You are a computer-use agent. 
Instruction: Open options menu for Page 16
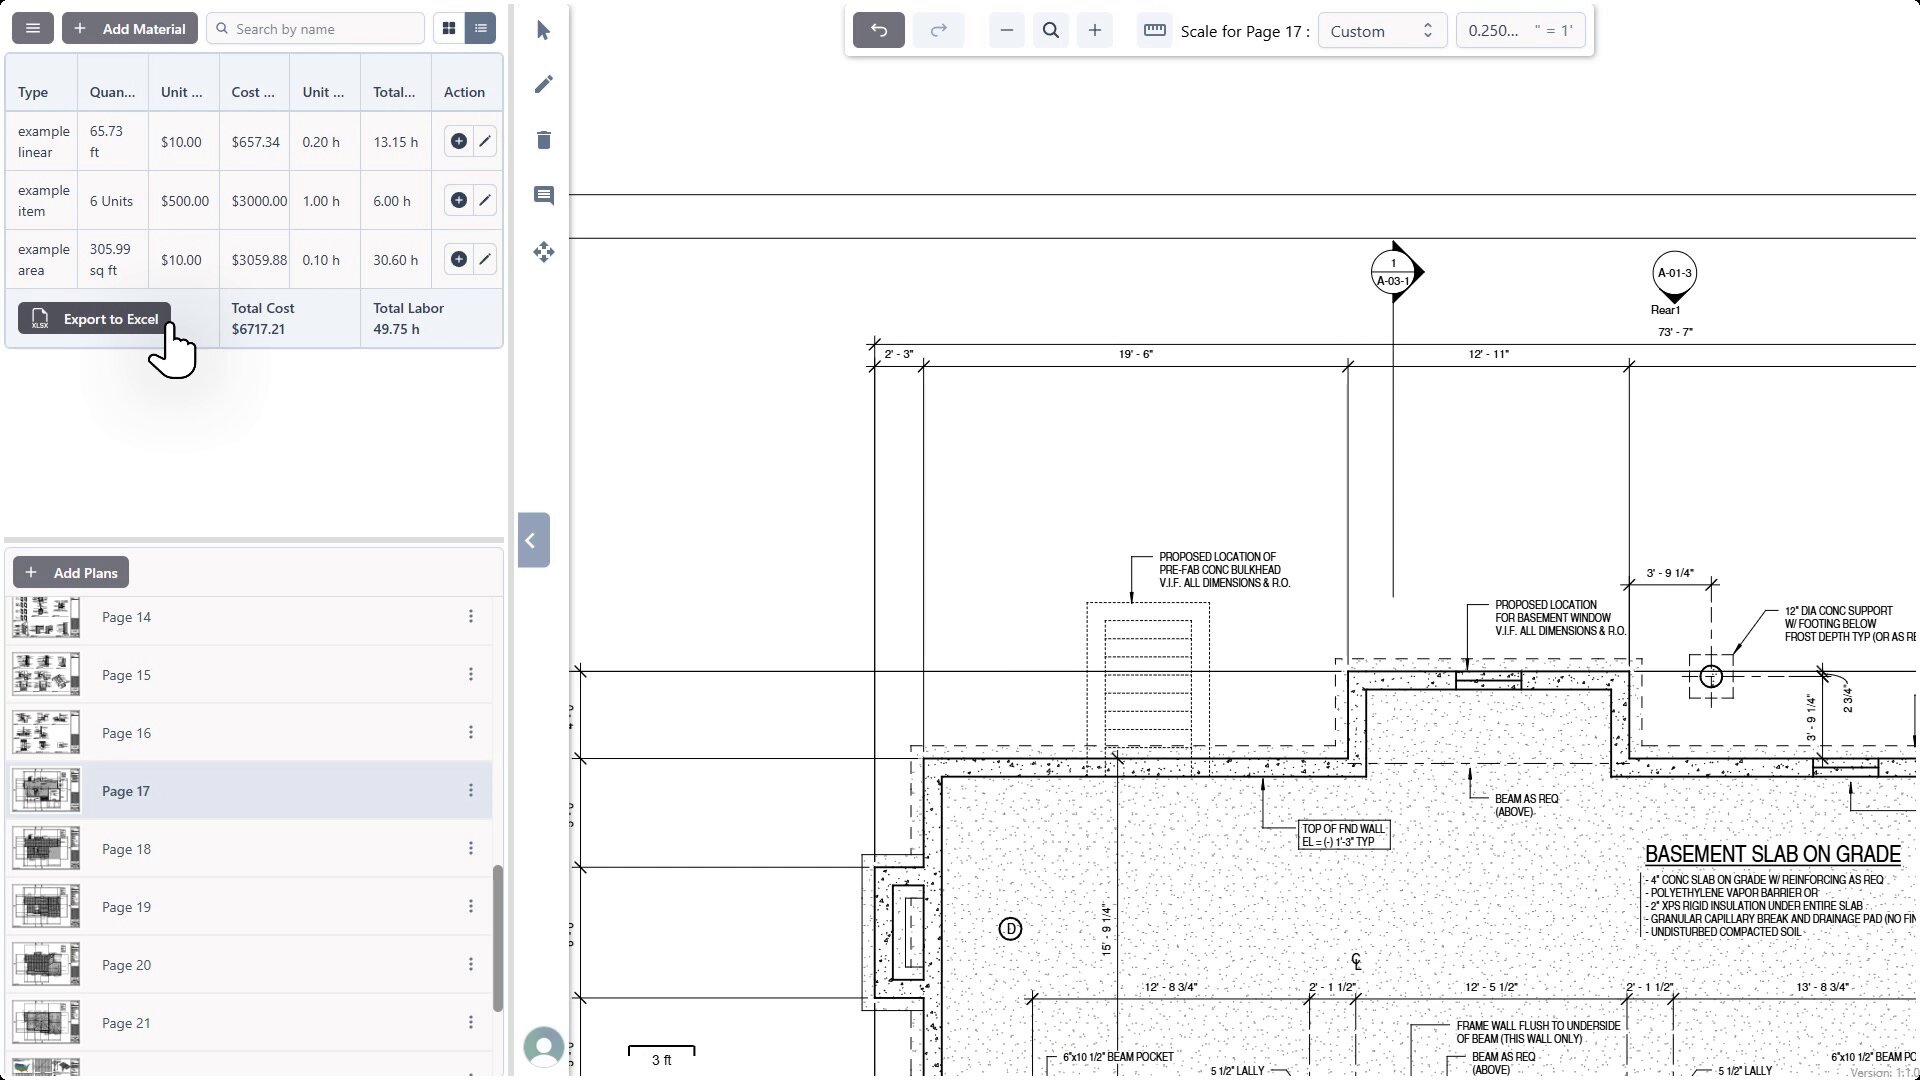pyautogui.click(x=471, y=732)
